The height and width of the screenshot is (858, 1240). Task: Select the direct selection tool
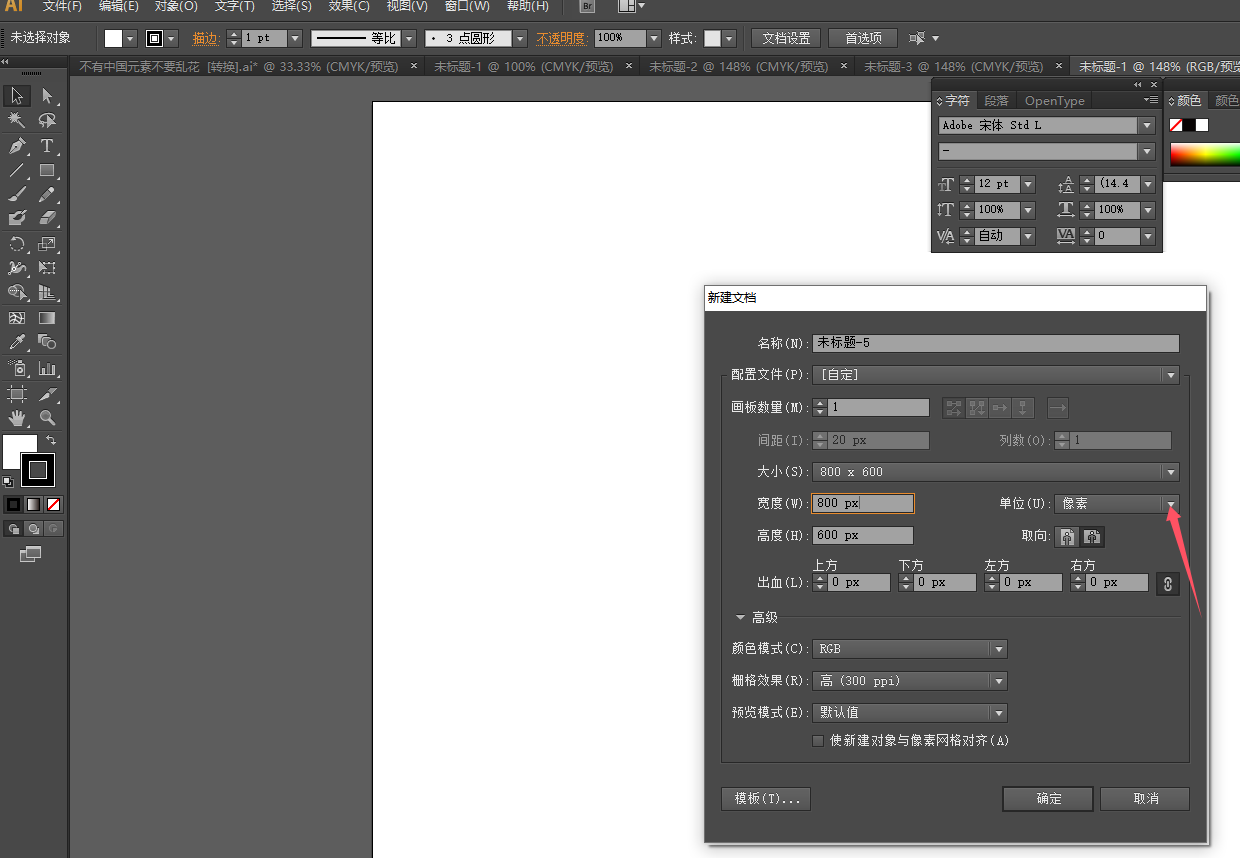tap(46, 97)
